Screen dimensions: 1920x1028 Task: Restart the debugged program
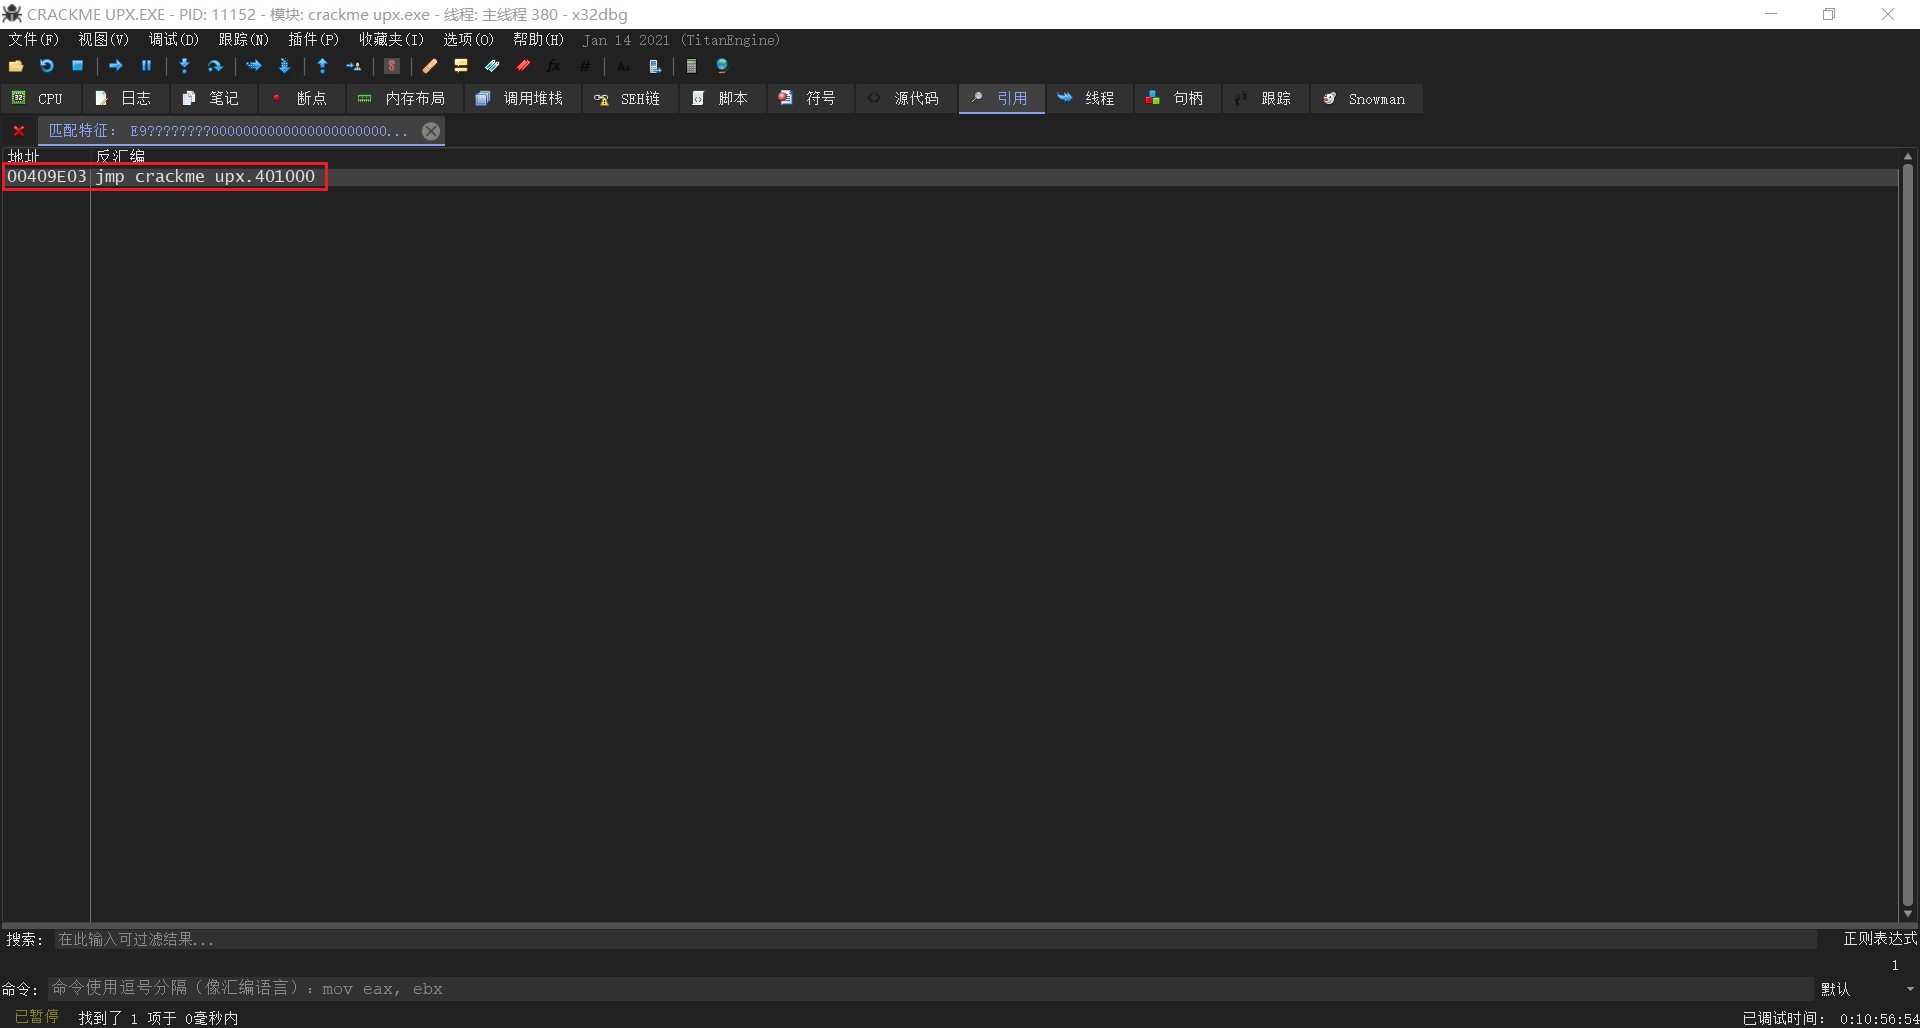(x=47, y=66)
